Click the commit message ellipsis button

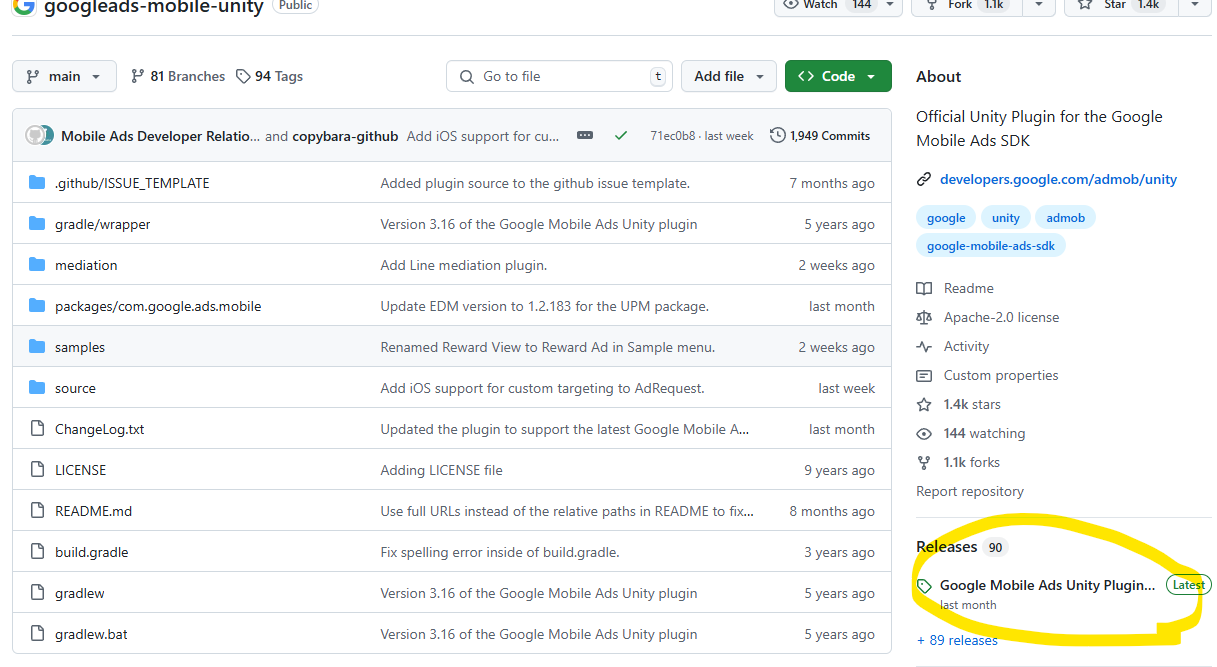(585, 136)
